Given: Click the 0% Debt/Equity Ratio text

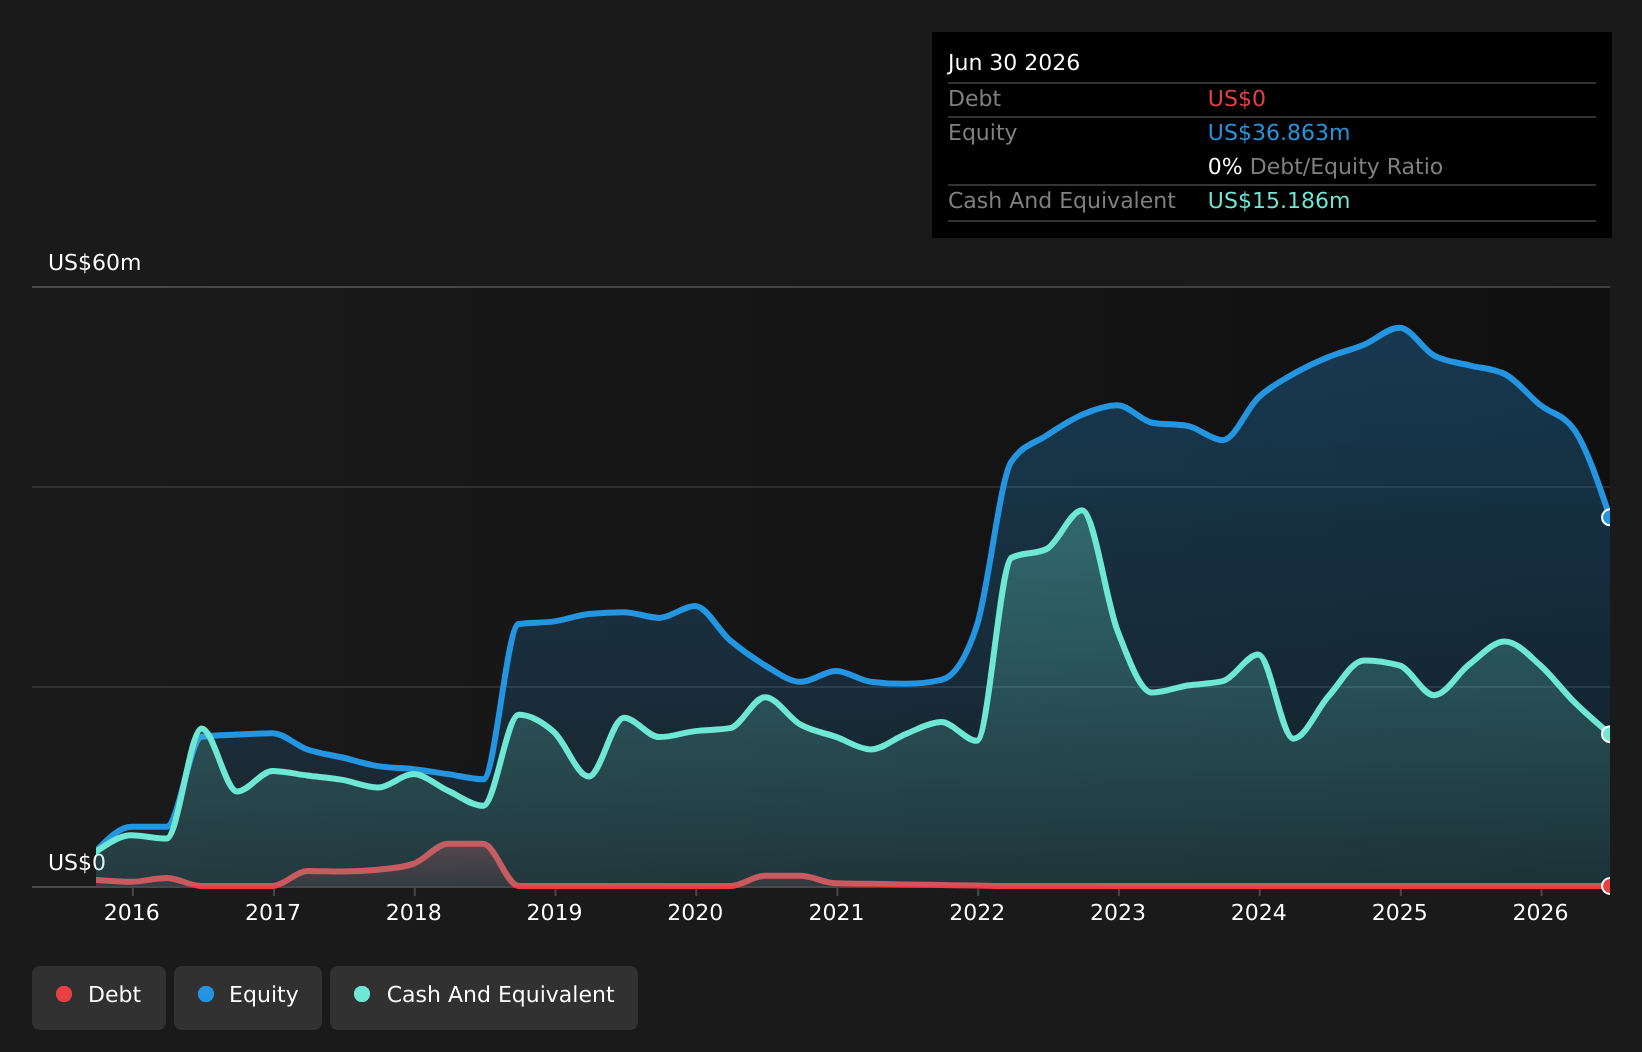Looking at the screenshot, I should (1325, 167).
